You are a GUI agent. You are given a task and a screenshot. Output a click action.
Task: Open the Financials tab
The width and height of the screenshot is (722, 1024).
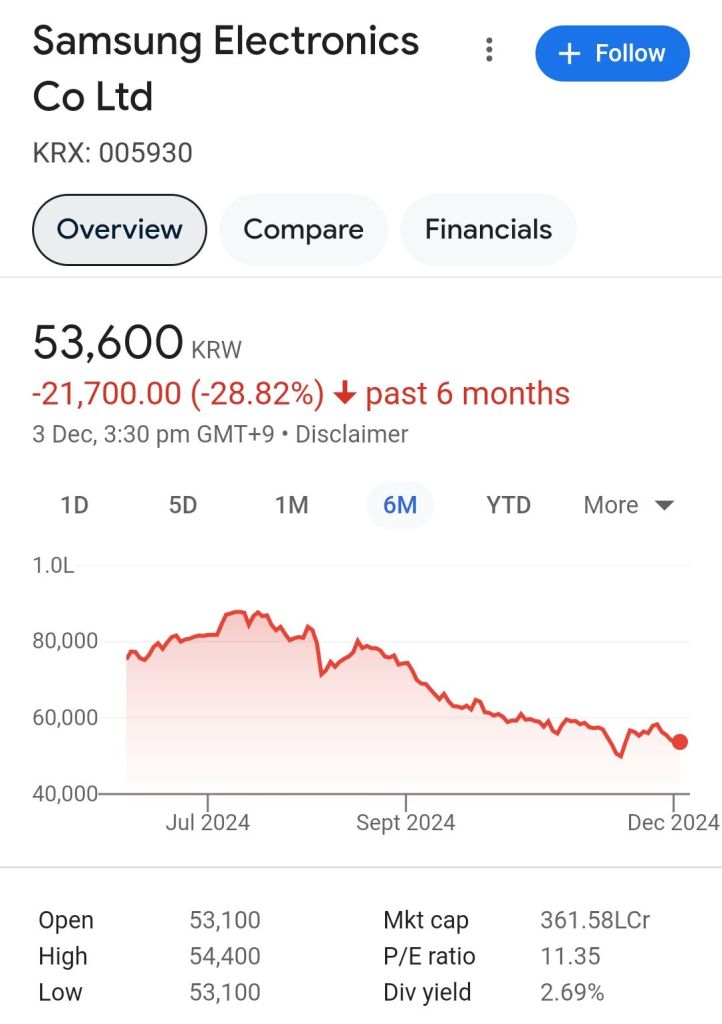click(488, 229)
